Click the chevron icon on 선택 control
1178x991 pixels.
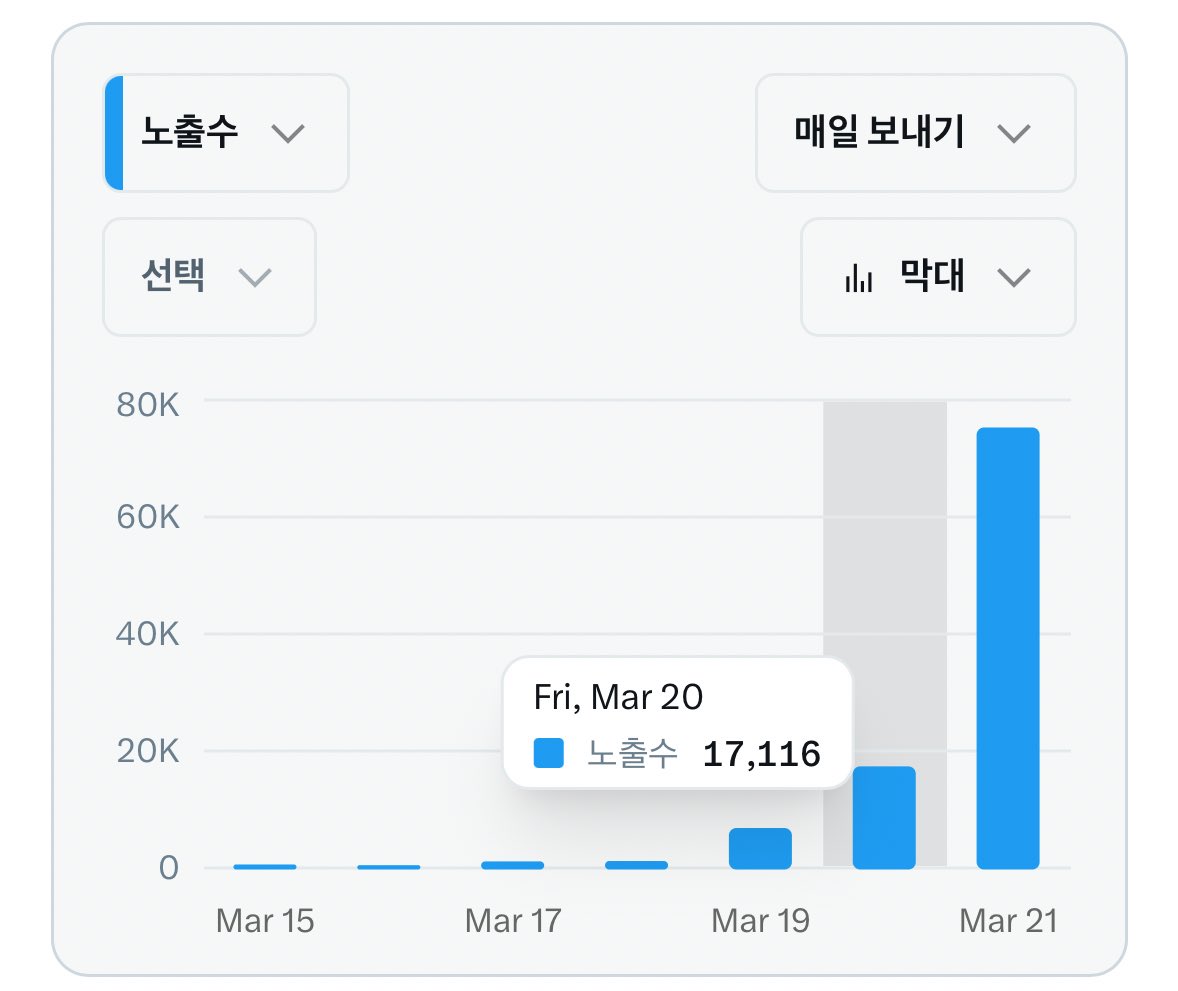258,277
